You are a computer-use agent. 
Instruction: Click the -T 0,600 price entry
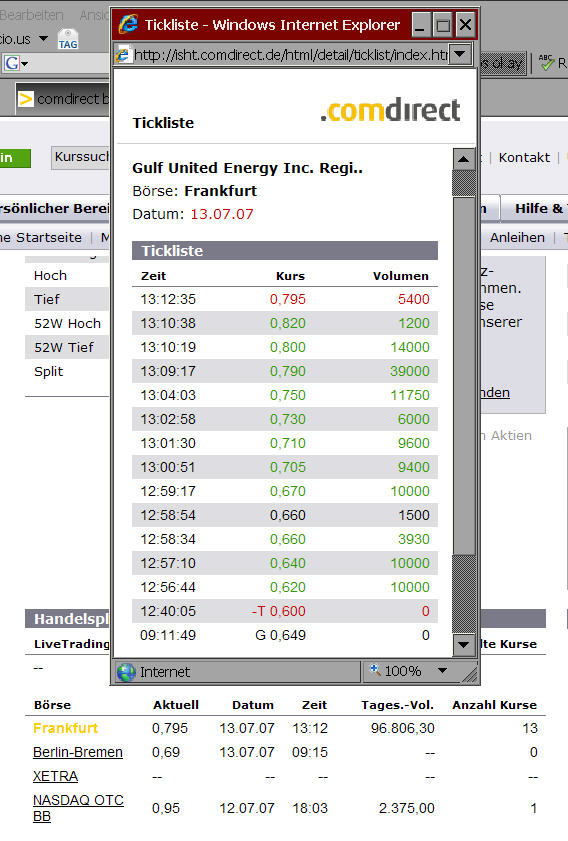pos(278,611)
